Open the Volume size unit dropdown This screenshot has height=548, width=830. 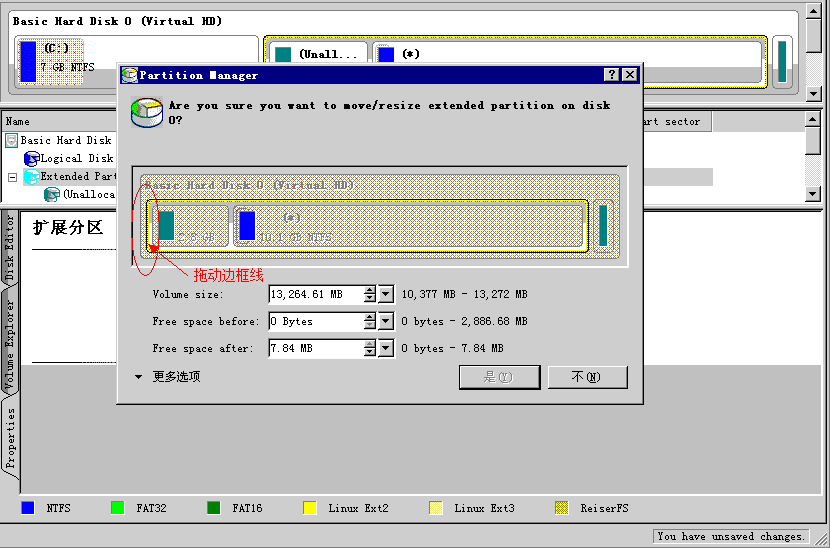click(x=386, y=295)
